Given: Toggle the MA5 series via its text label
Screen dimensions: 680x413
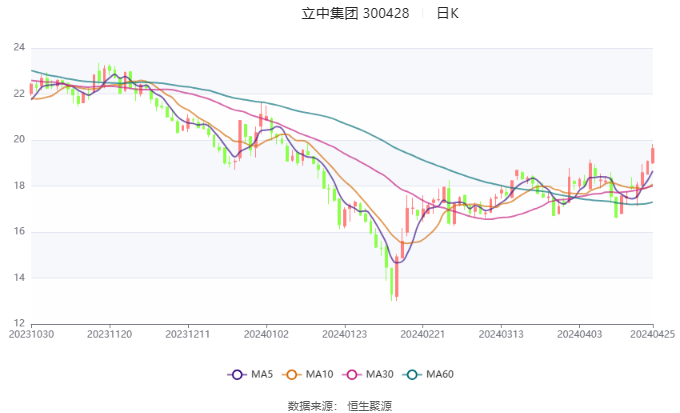Looking at the screenshot, I should click(262, 374).
